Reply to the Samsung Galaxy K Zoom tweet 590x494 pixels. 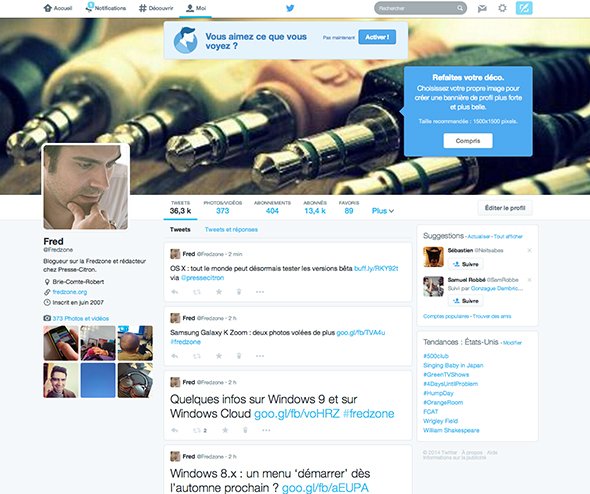coord(174,356)
